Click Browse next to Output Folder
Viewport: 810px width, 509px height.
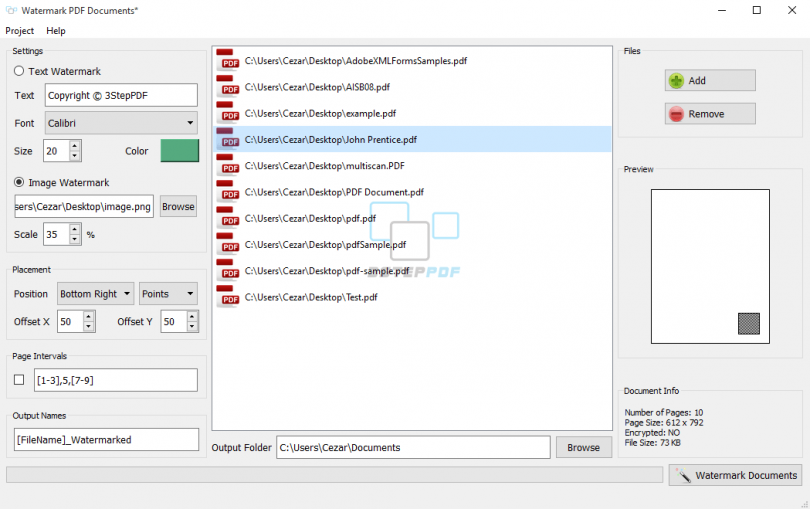pos(584,448)
